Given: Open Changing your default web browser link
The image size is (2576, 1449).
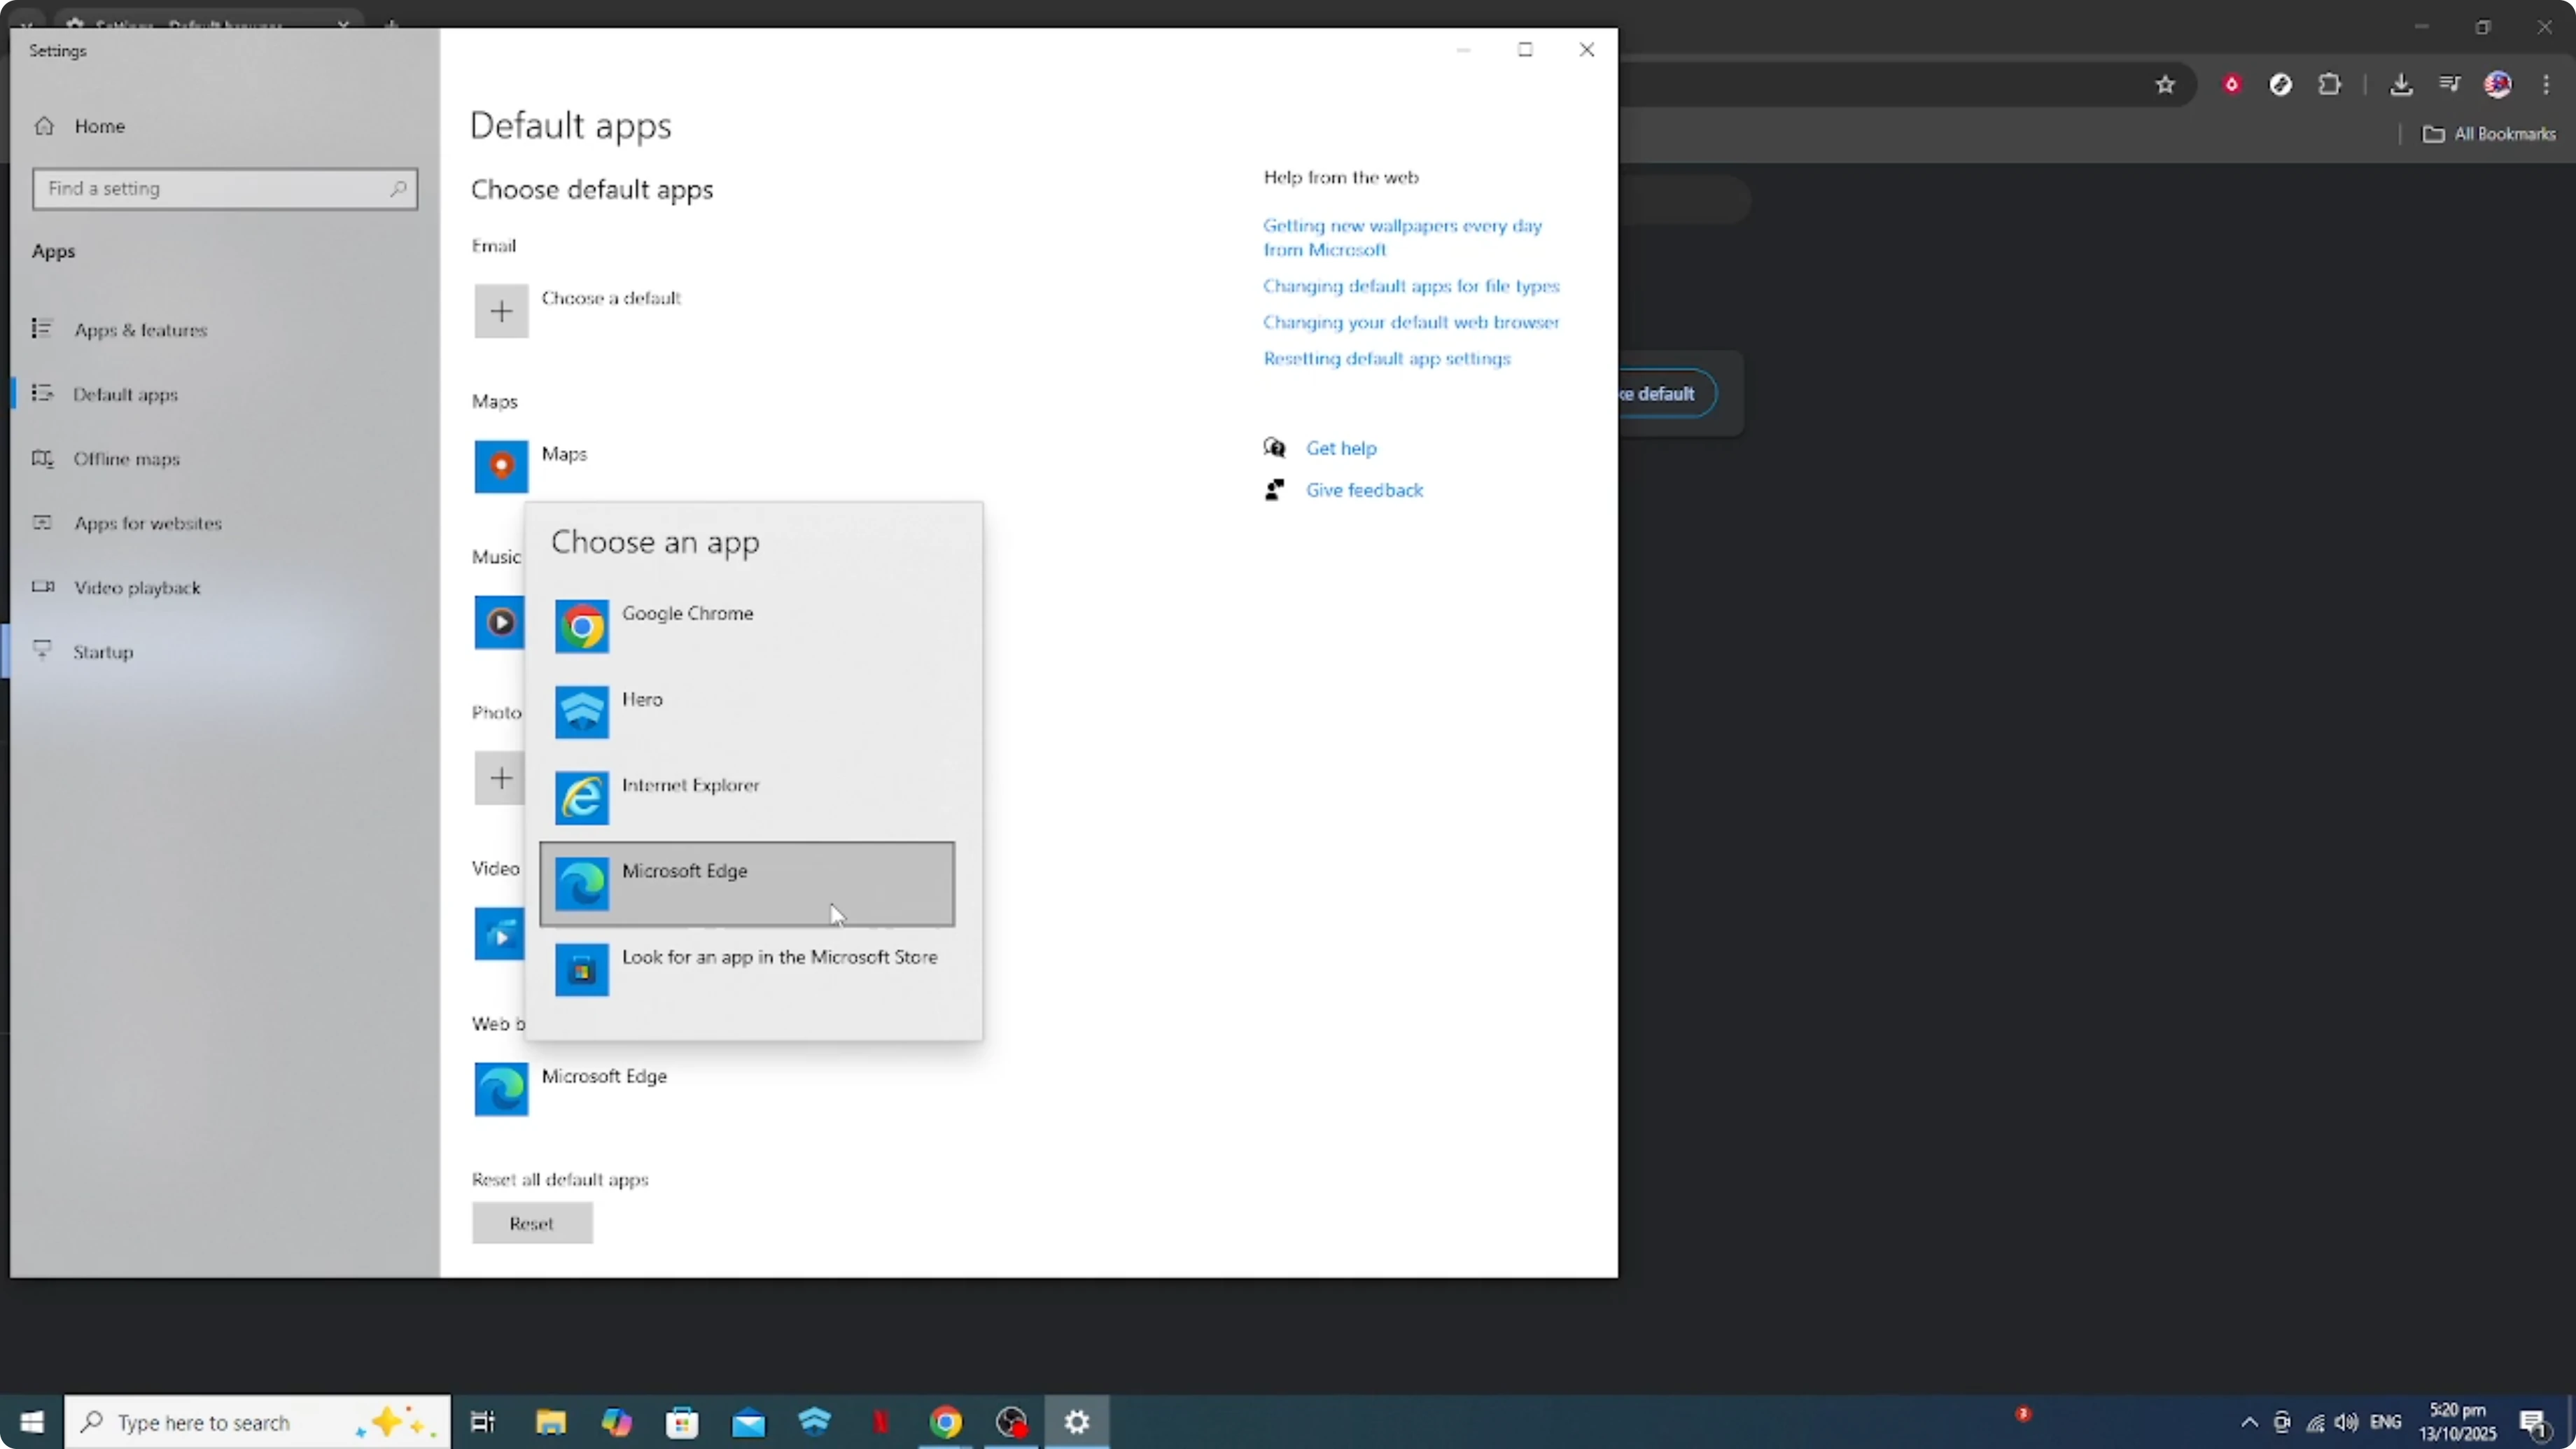Looking at the screenshot, I should click(x=1411, y=322).
